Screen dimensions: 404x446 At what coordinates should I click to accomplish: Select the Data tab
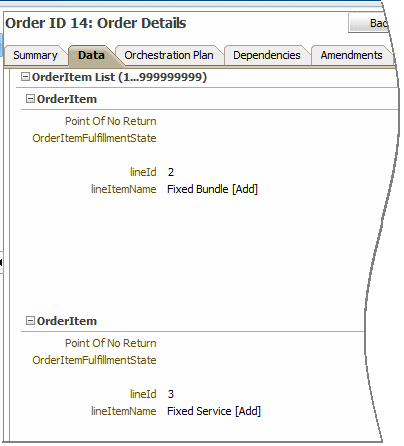click(x=91, y=55)
